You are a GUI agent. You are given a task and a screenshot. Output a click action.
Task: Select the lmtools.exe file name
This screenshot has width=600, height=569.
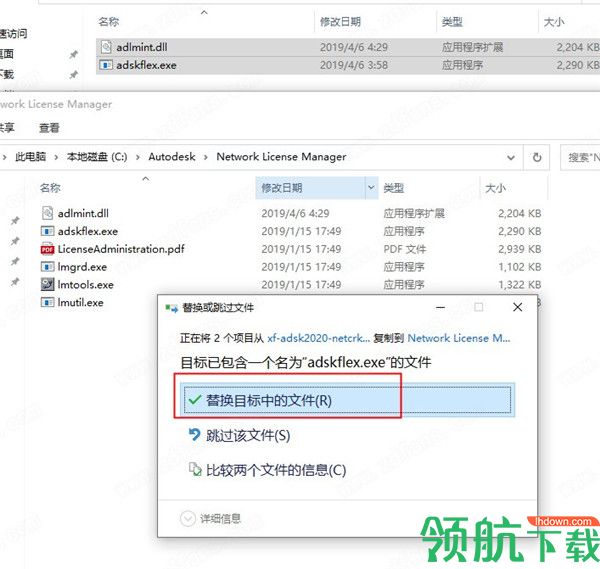pos(85,284)
